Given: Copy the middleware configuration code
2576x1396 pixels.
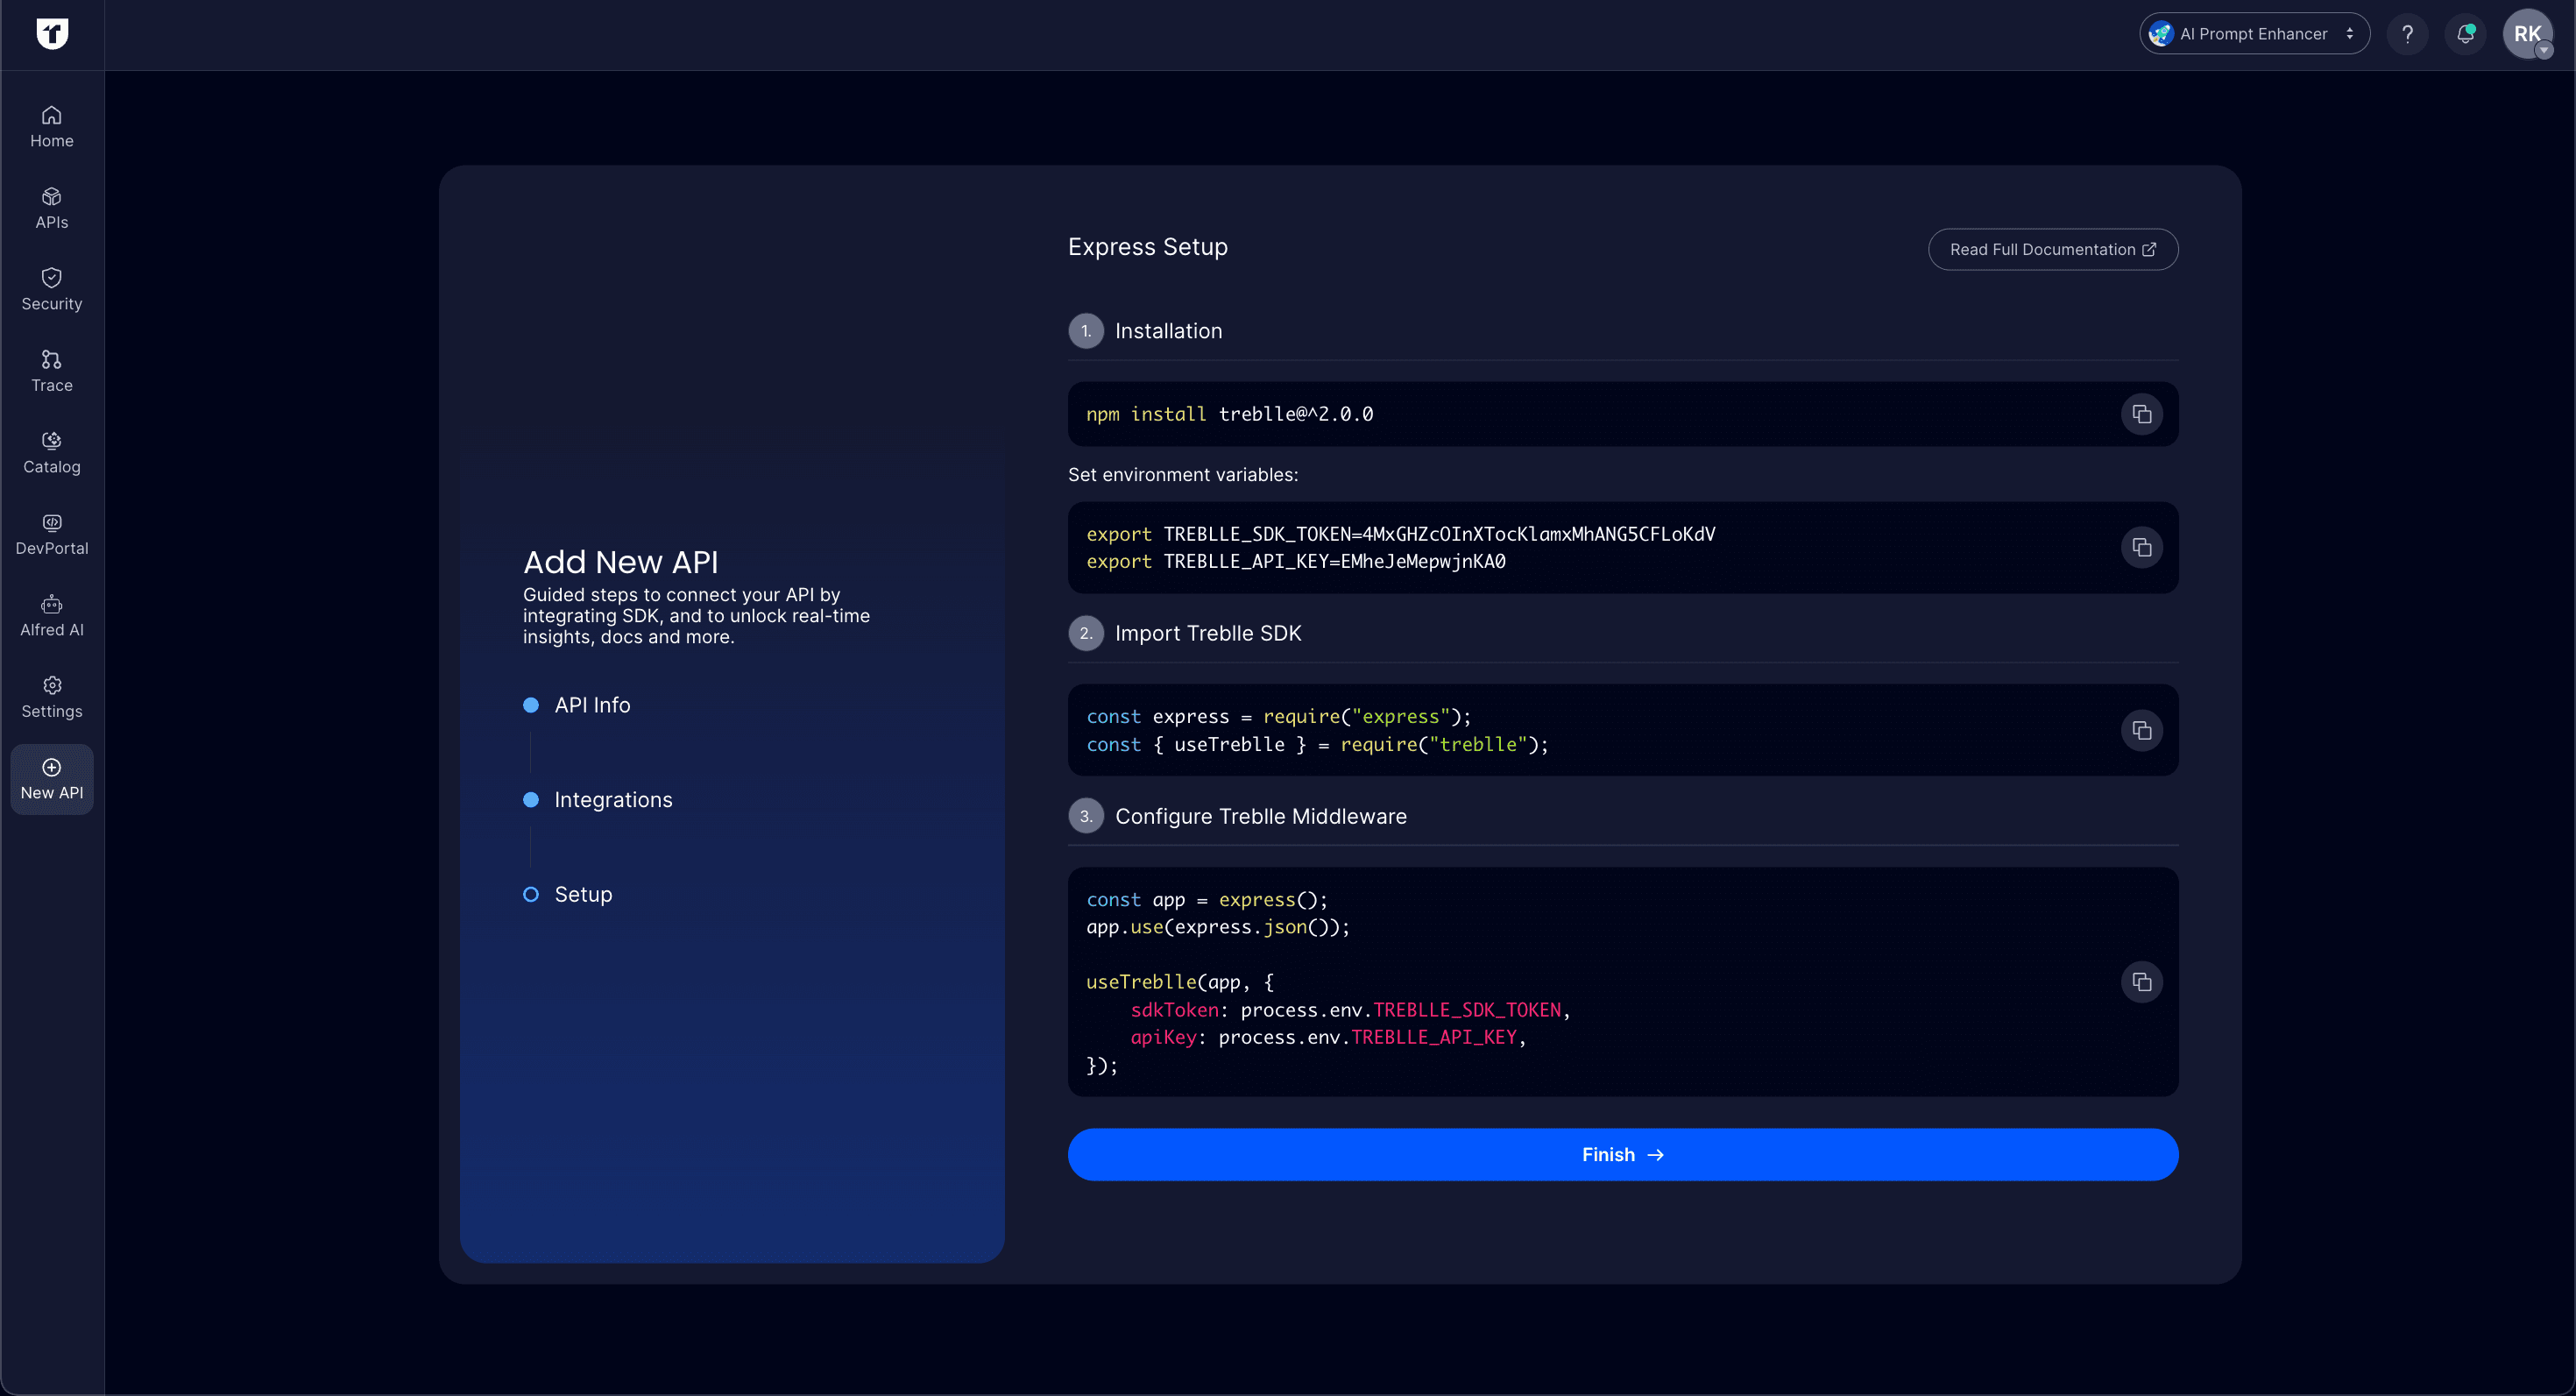Looking at the screenshot, I should 2141,982.
